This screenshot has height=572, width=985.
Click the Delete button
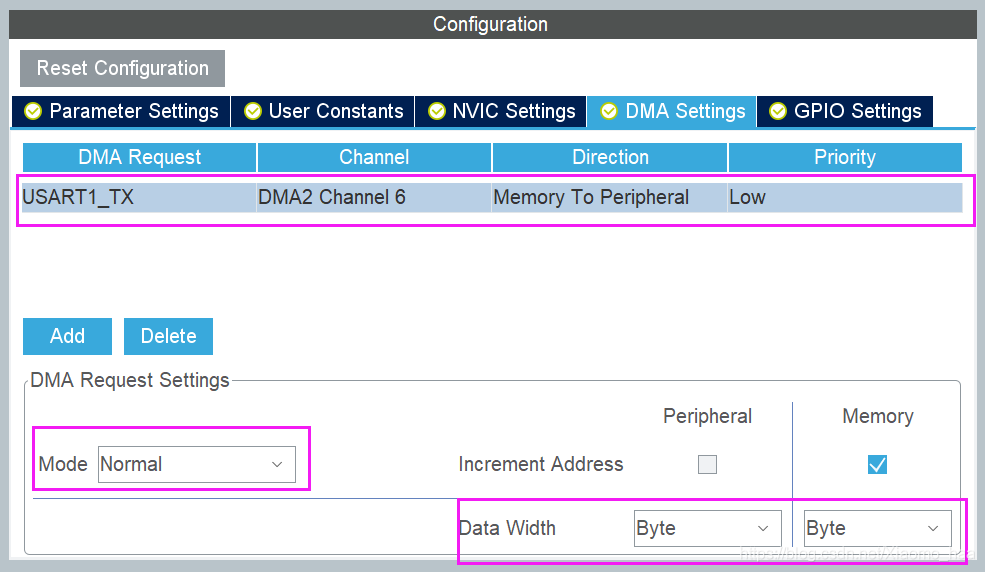(x=168, y=337)
